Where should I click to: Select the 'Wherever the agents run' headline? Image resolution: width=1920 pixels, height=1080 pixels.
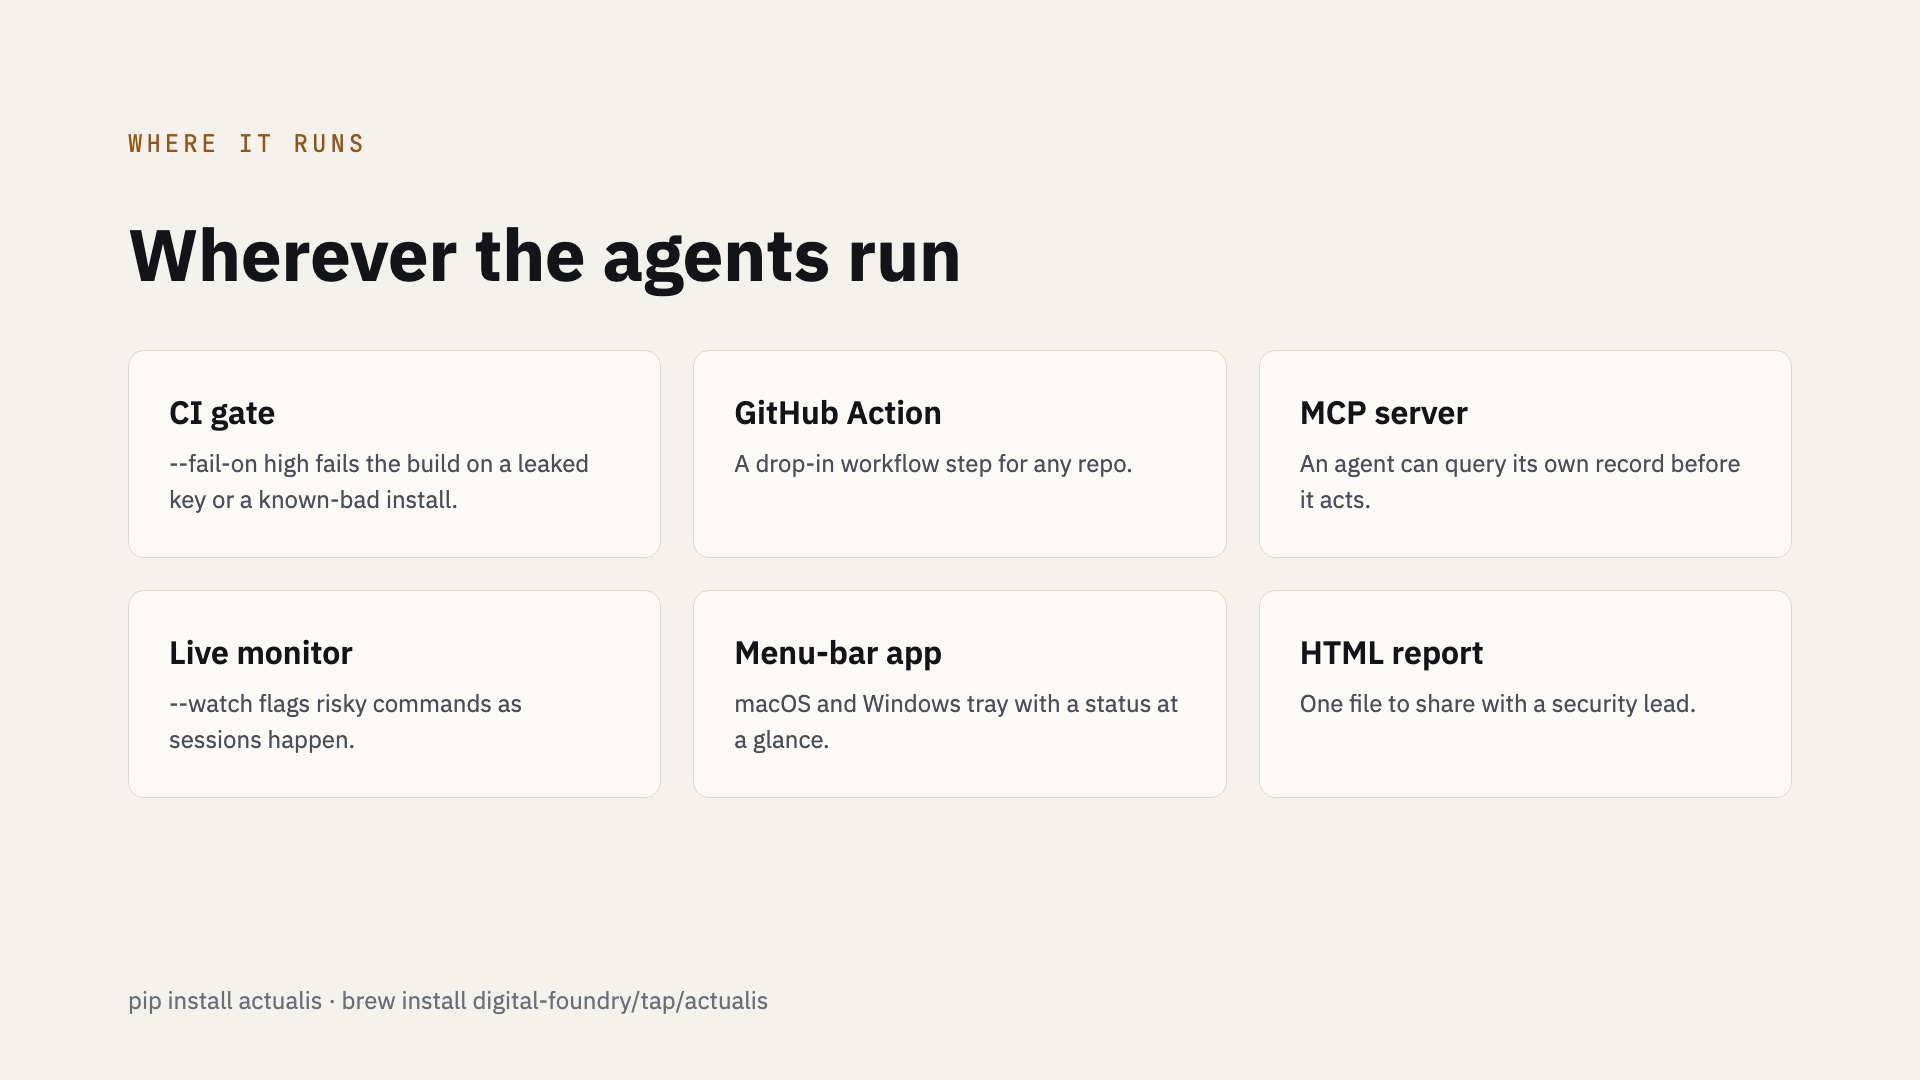(545, 257)
